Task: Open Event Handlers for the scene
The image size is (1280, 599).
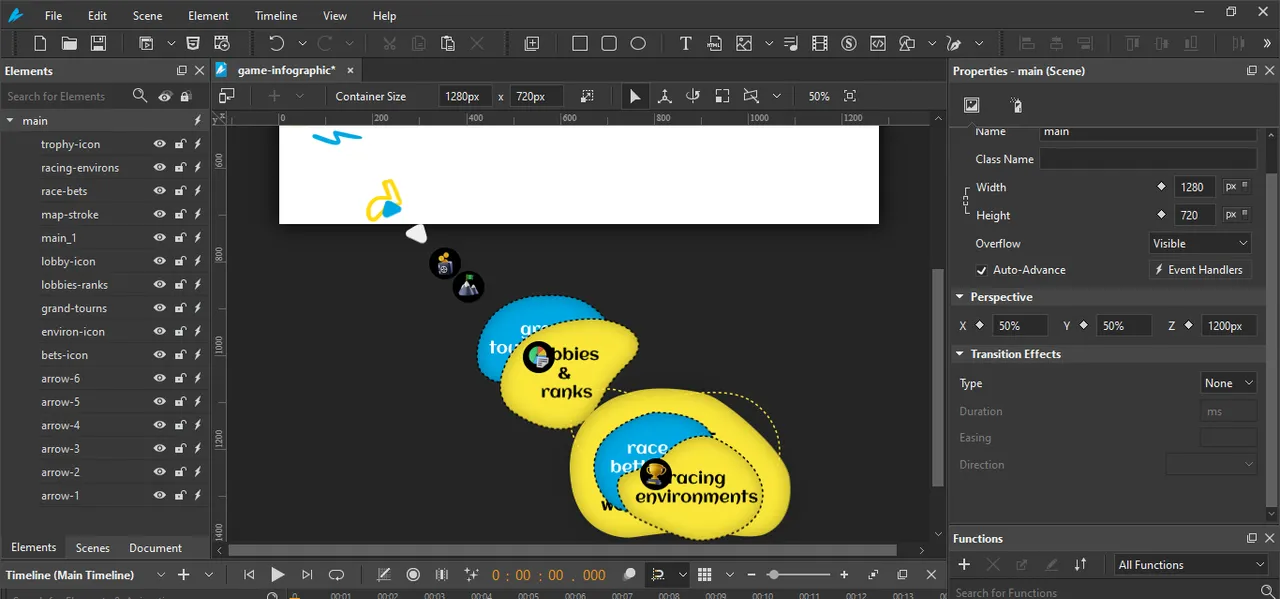Action: [1200, 270]
